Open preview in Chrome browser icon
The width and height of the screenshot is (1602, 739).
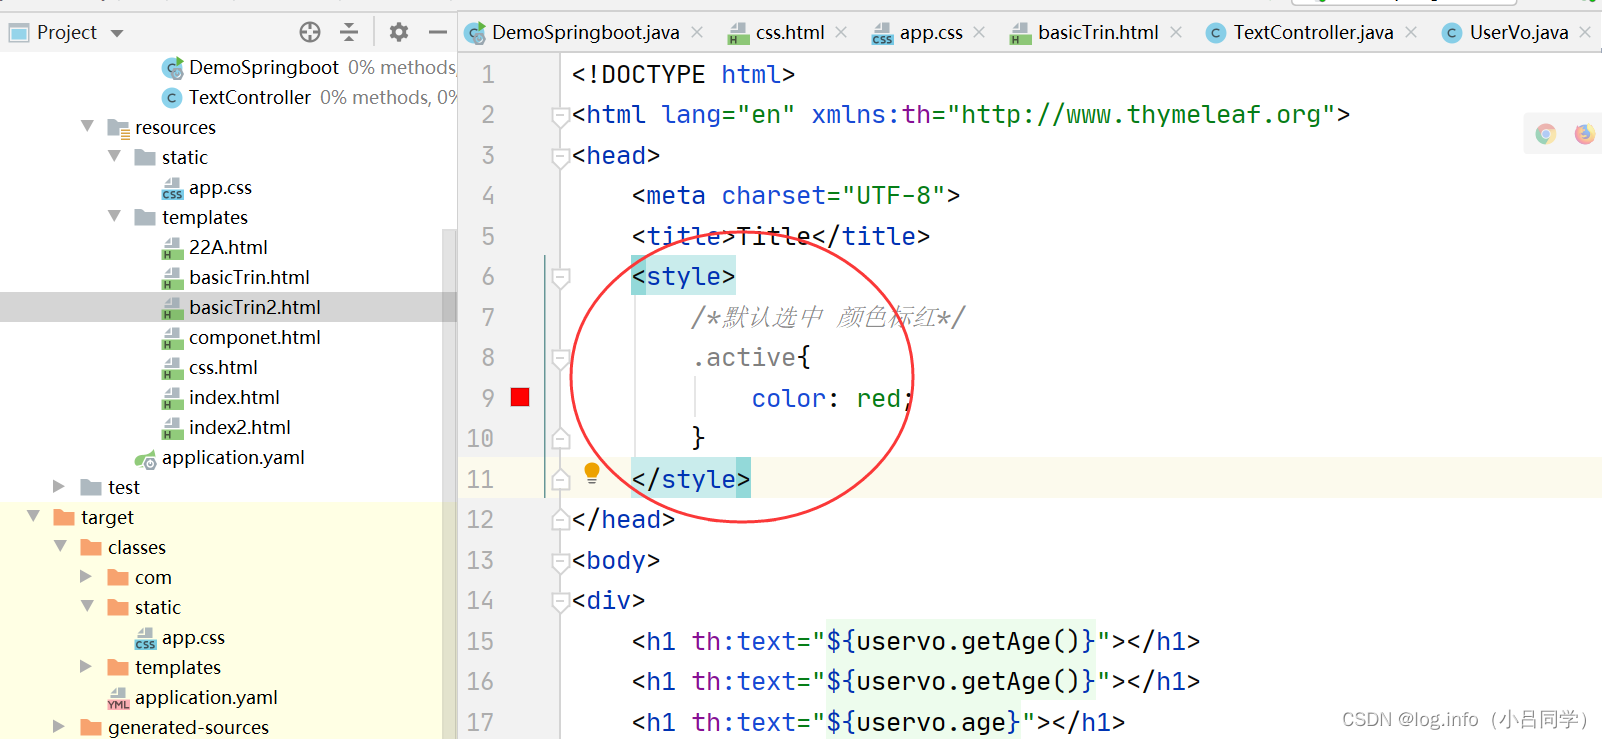coord(1546,134)
